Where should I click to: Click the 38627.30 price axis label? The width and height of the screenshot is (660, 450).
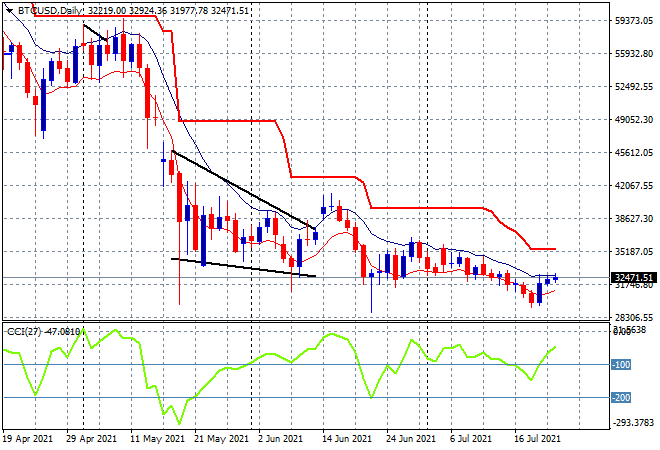pyautogui.click(x=634, y=218)
